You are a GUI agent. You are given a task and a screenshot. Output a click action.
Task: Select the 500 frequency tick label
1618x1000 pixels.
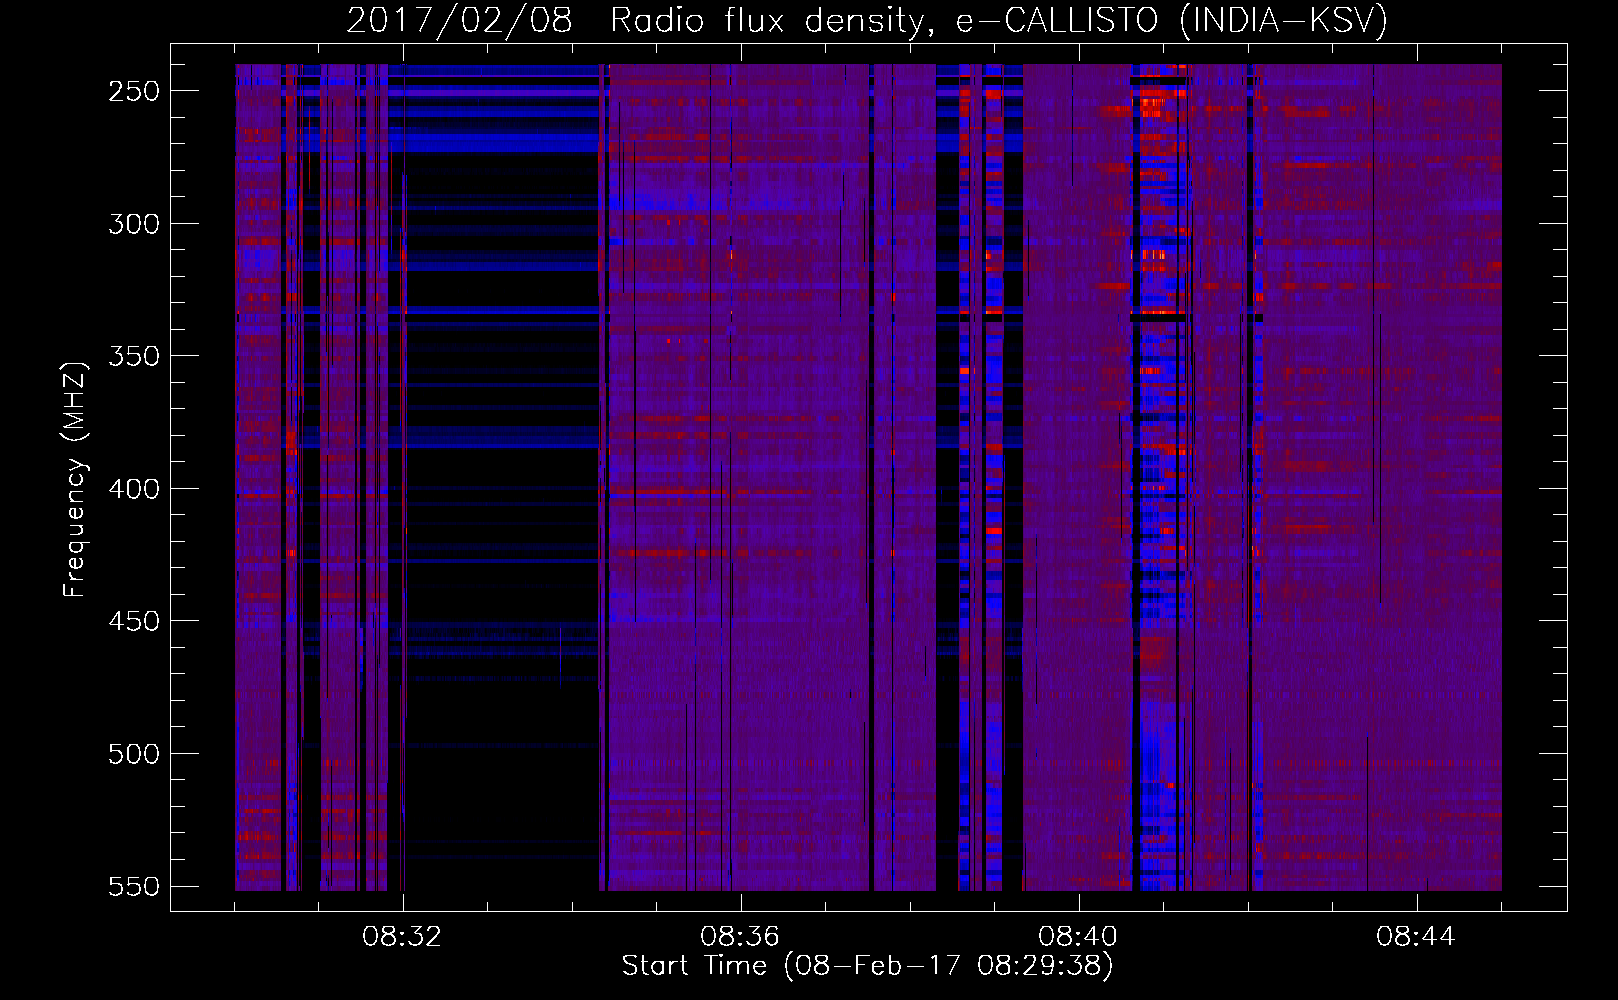(134, 754)
